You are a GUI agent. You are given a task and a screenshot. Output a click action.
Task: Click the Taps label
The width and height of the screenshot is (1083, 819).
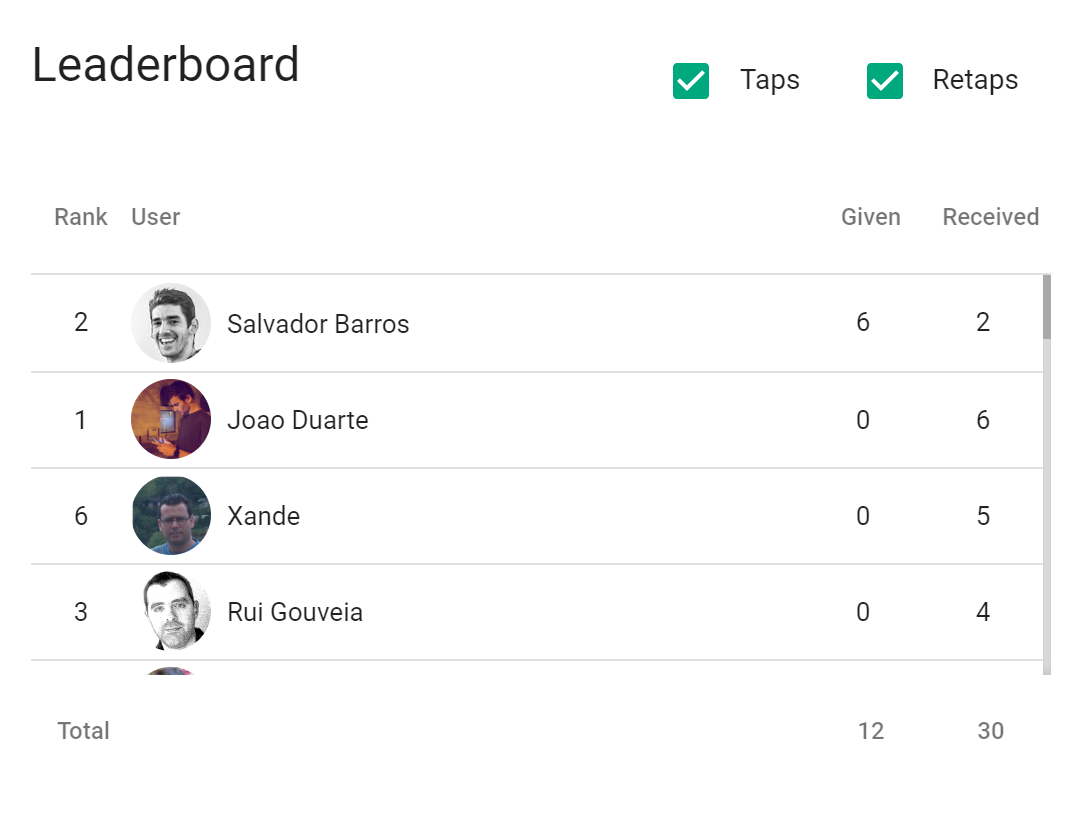click(x=769, y=80)
